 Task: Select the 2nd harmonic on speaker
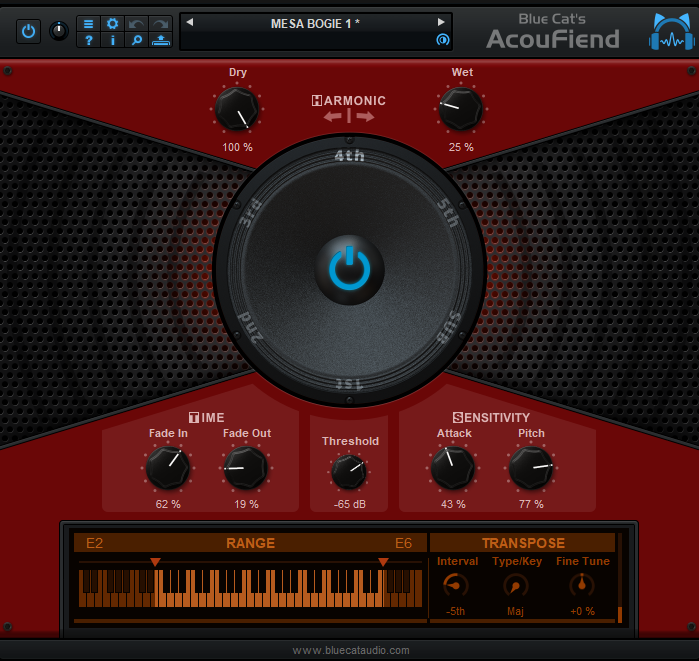(251, 328)
